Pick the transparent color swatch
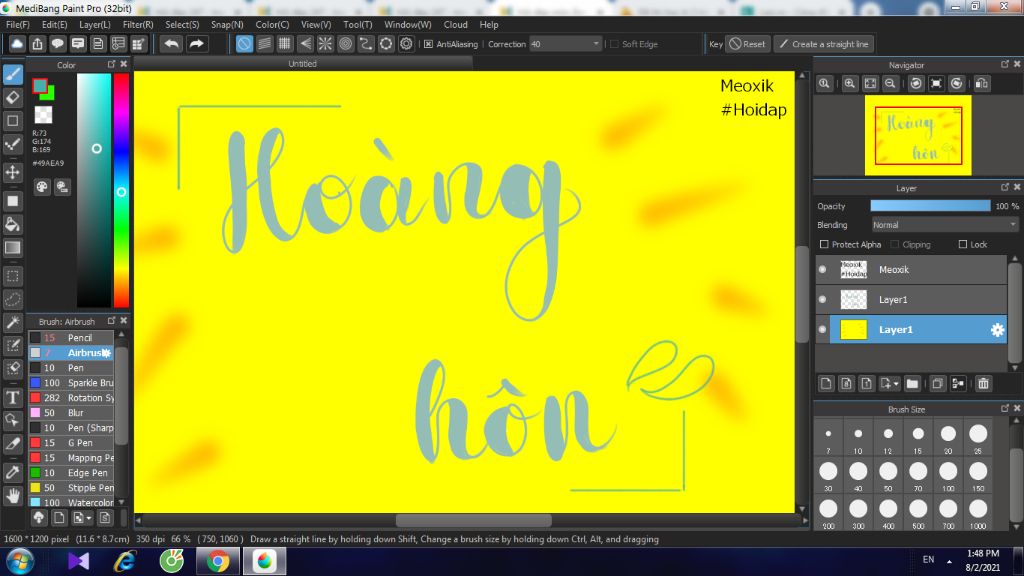Viewport: 1024px width, 576px height. click(43, 115)
